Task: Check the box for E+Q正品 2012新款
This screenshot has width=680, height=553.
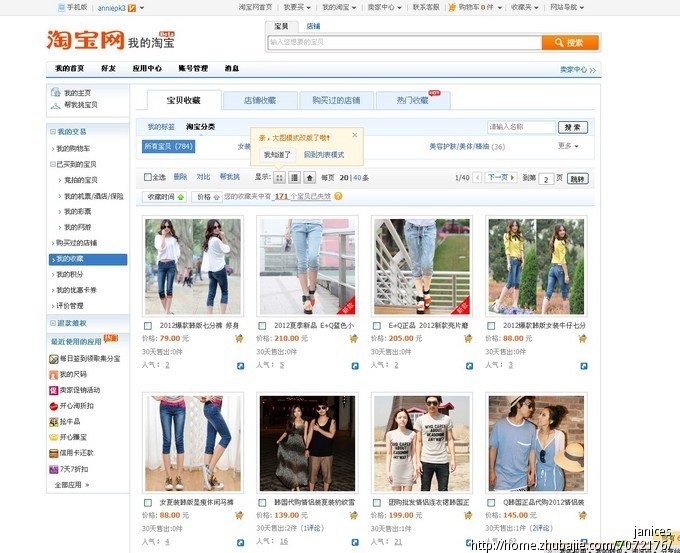Action: pyautogui.click(x=376, y=325)
